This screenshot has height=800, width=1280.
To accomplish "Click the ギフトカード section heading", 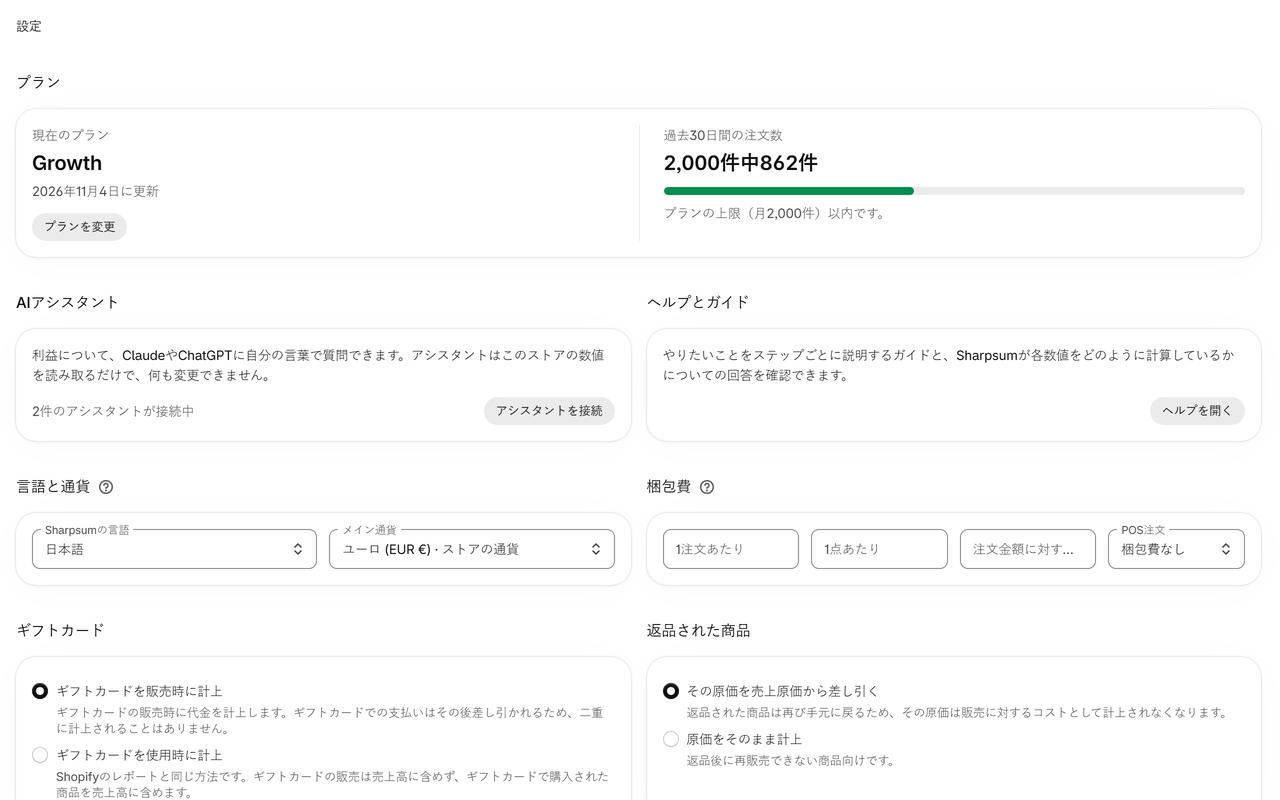I will 60,630.
